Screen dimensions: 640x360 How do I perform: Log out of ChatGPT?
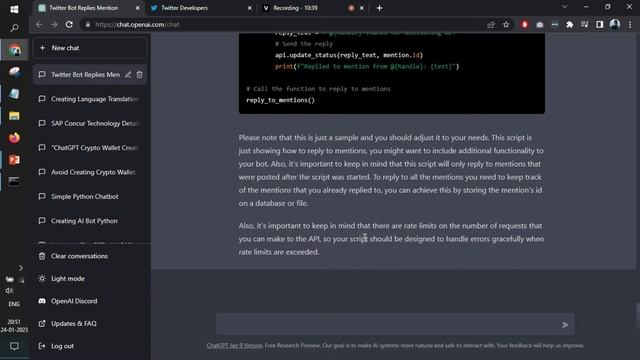pyautogui.click(x=89, y=346)
